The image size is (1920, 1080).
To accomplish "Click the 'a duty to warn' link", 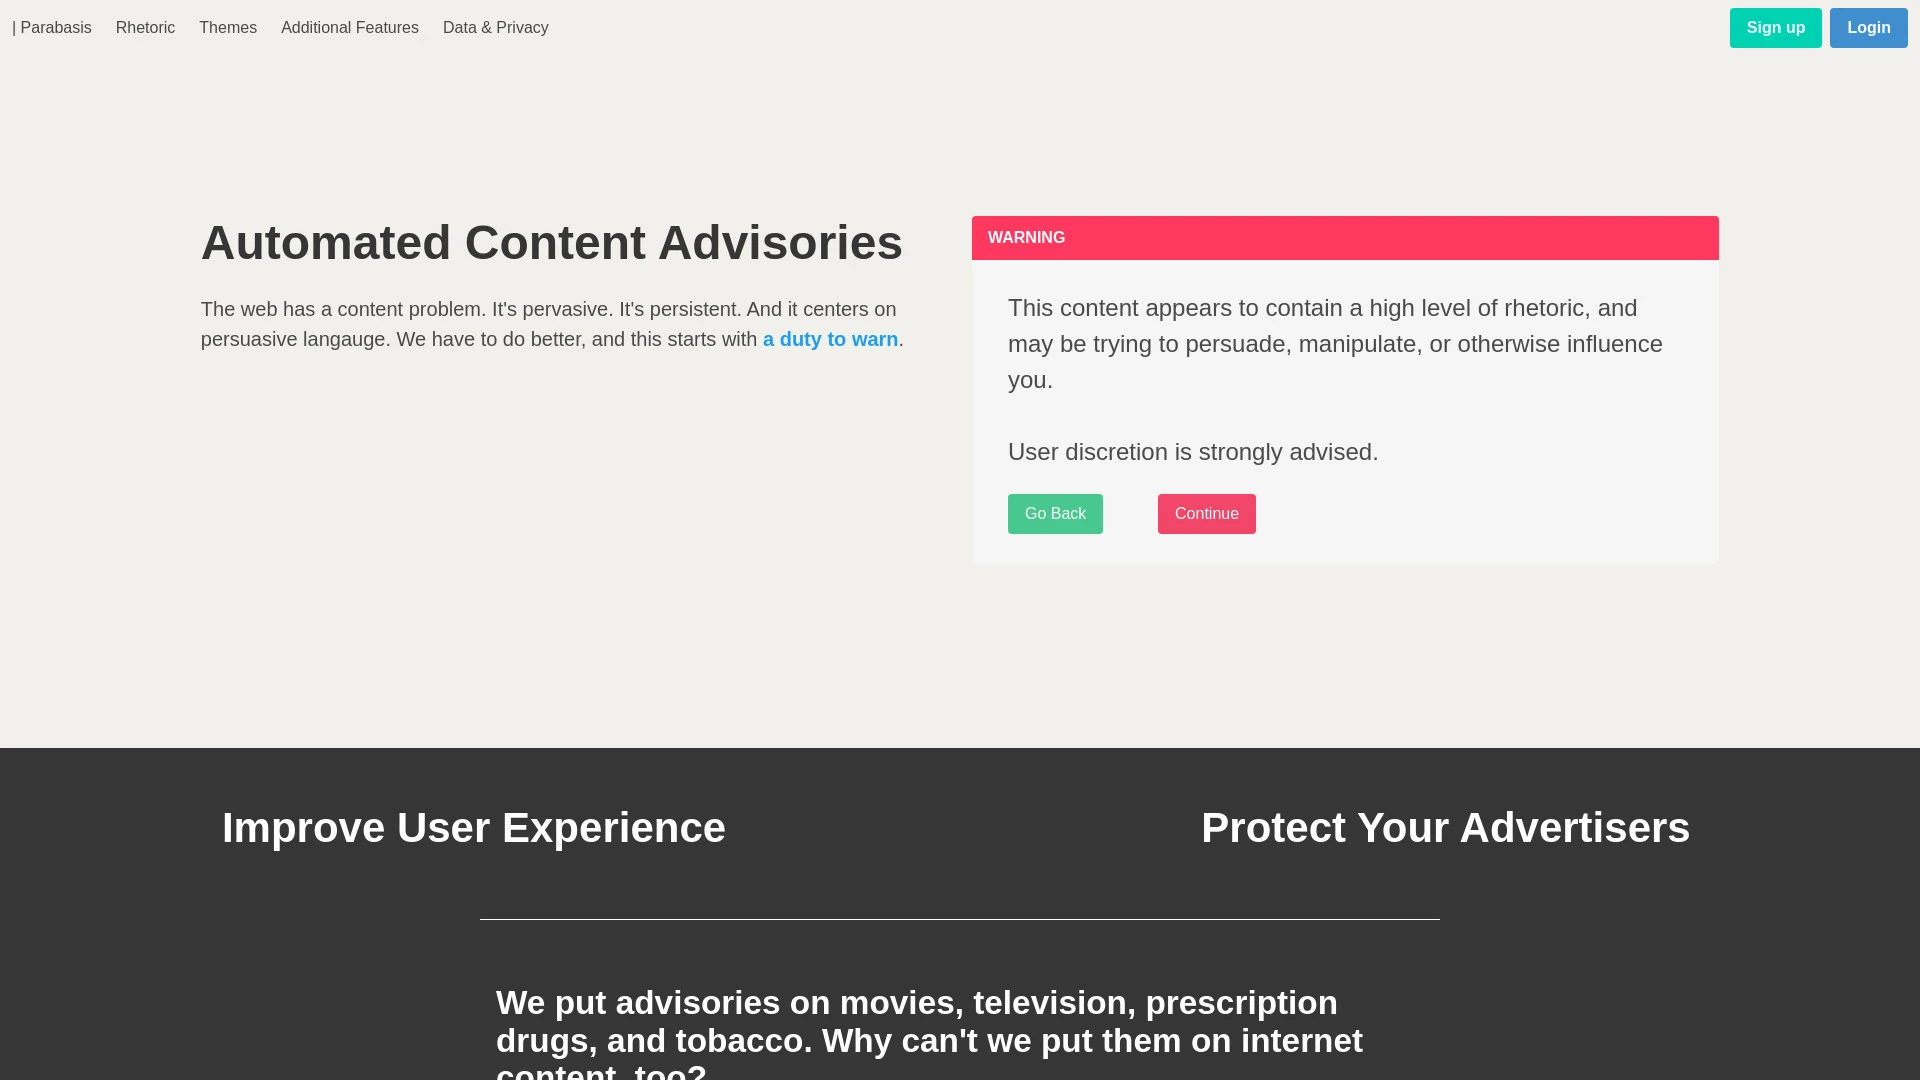I will [829, 339].
